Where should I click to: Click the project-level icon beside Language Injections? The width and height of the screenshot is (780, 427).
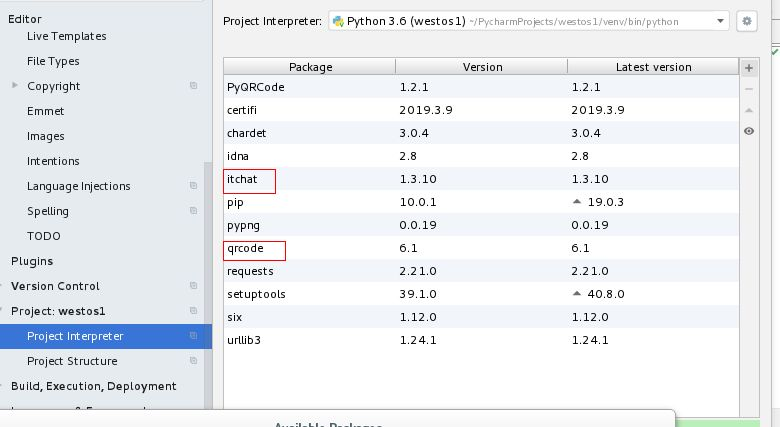pos(193,186)
